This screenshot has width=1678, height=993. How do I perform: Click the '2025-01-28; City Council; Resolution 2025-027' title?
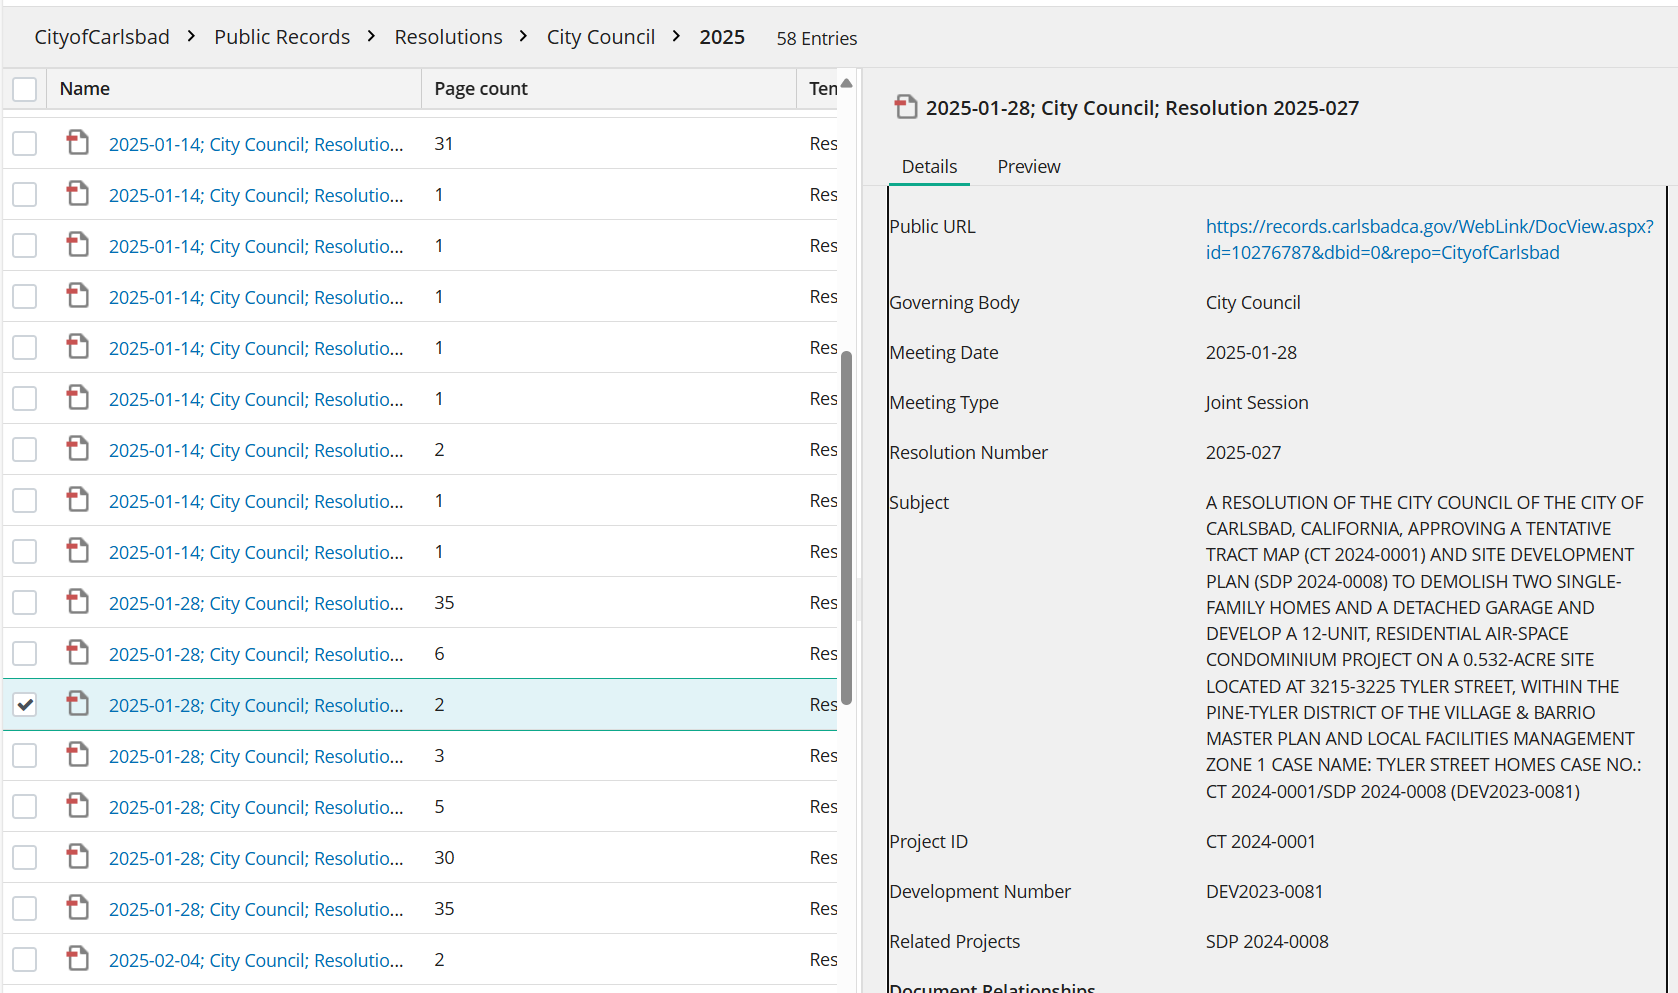1142,108
